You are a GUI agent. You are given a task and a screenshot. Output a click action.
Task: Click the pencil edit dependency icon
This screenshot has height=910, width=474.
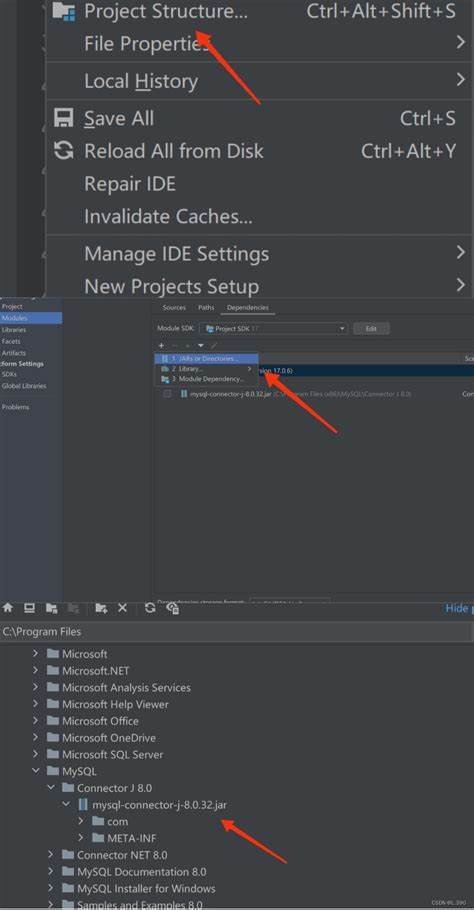tap(214, 346)
